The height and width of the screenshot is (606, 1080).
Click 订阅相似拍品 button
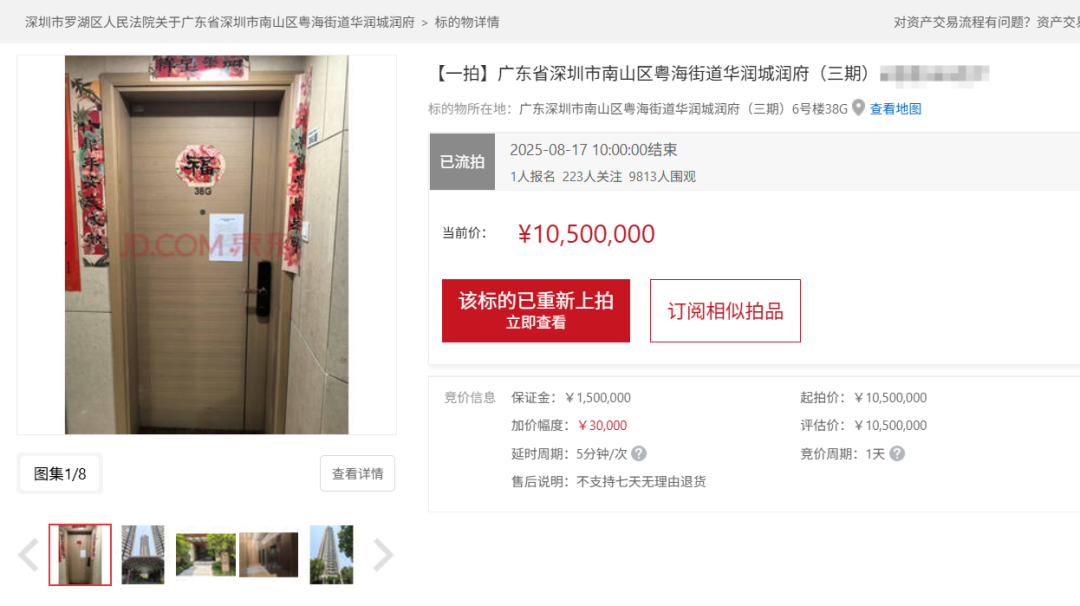(x=725, y=311)
